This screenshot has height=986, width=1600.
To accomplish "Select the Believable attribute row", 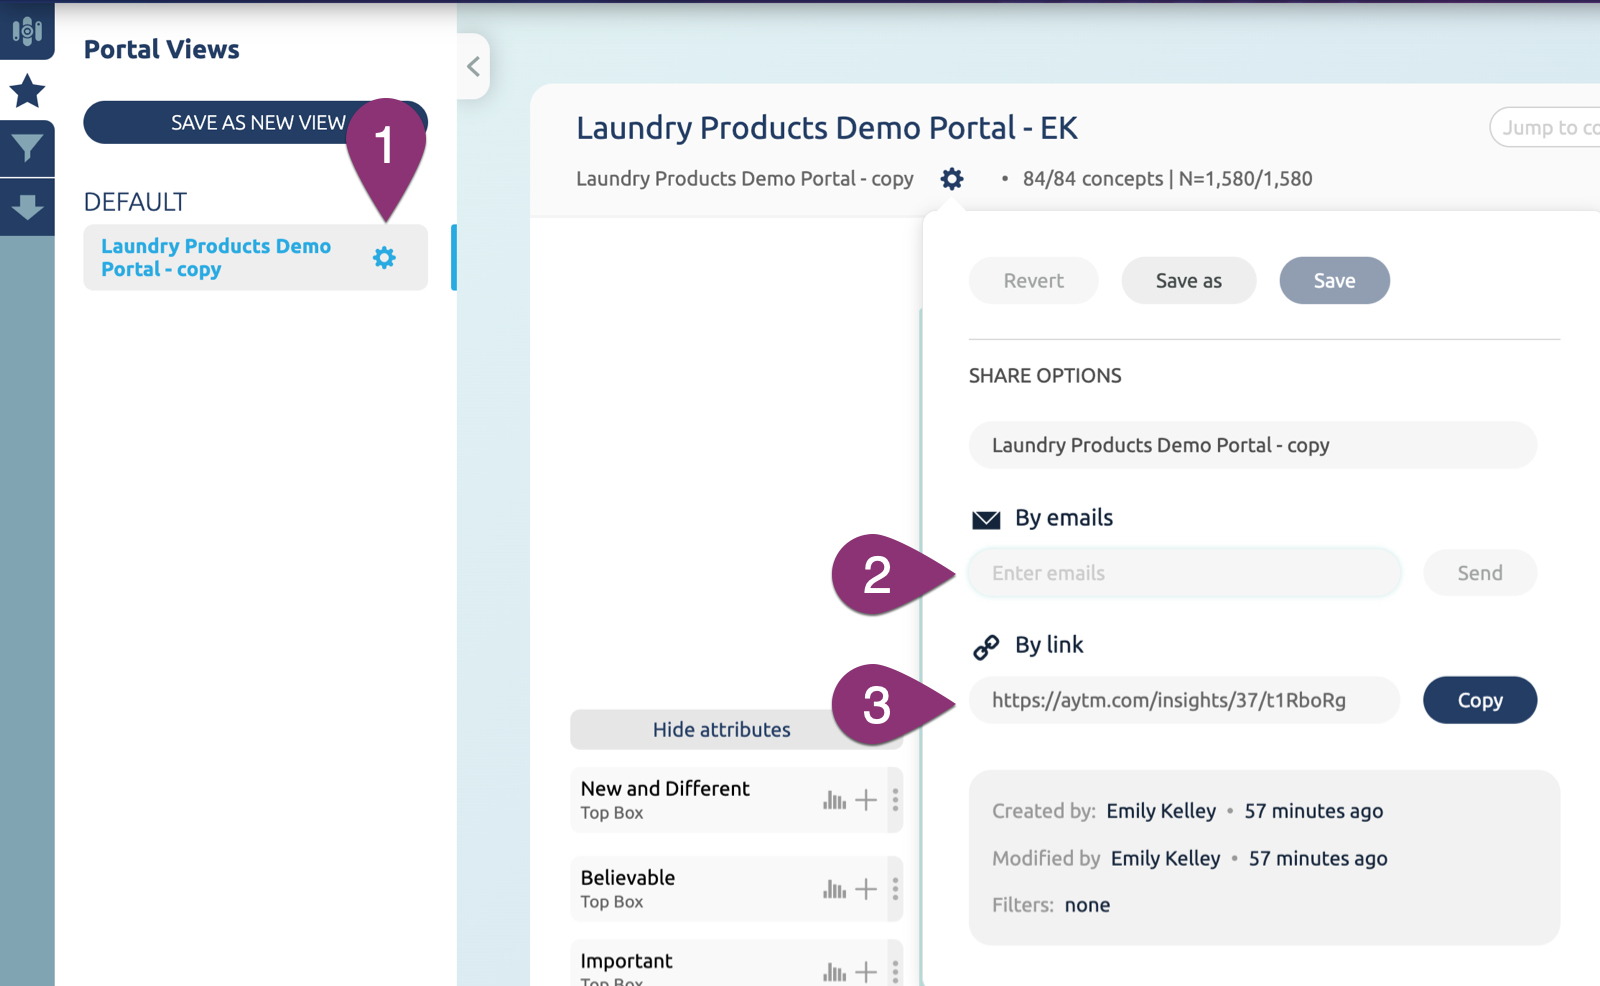I will pos(736,889).
